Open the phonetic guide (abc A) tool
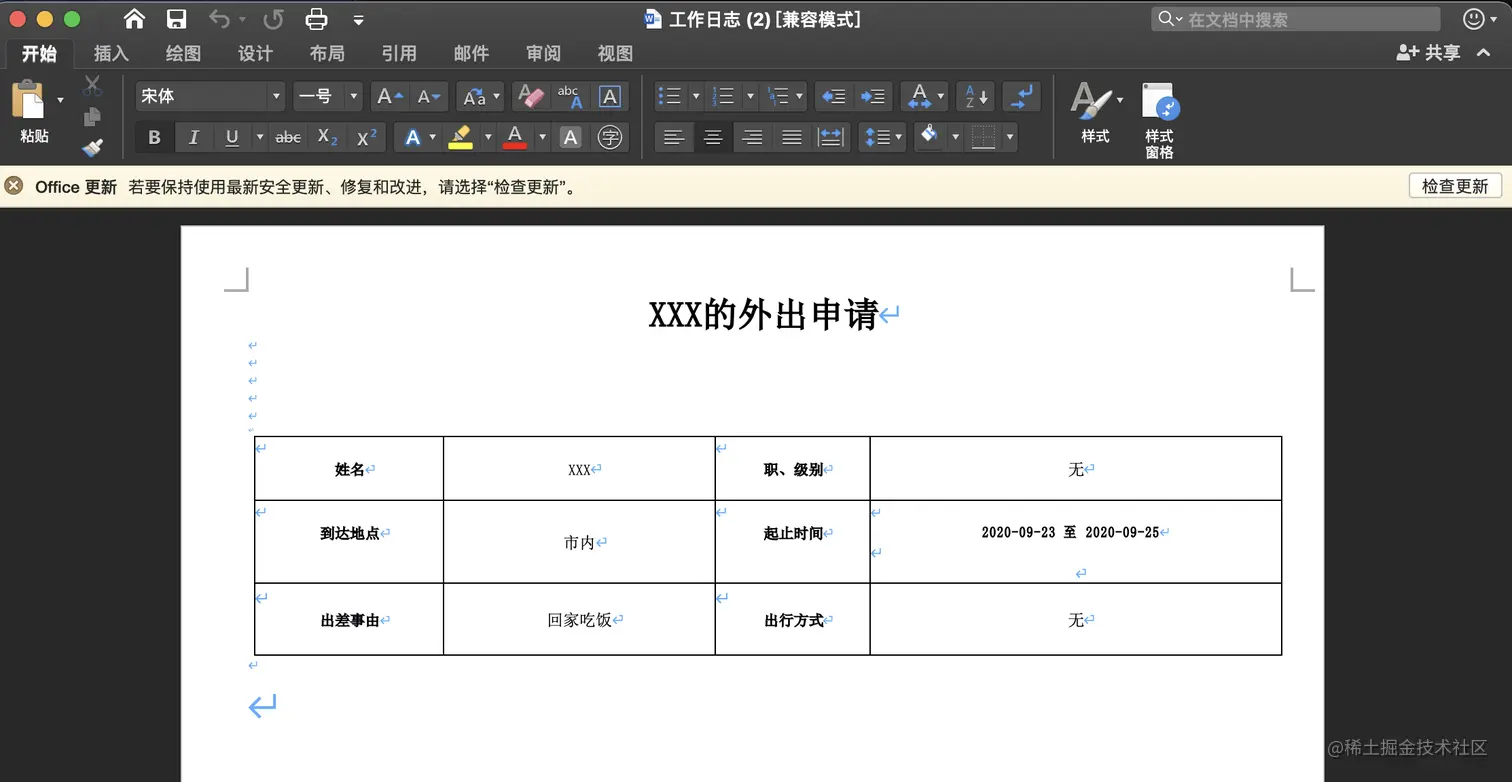The image size is (1512, 782). coord(569,96)
